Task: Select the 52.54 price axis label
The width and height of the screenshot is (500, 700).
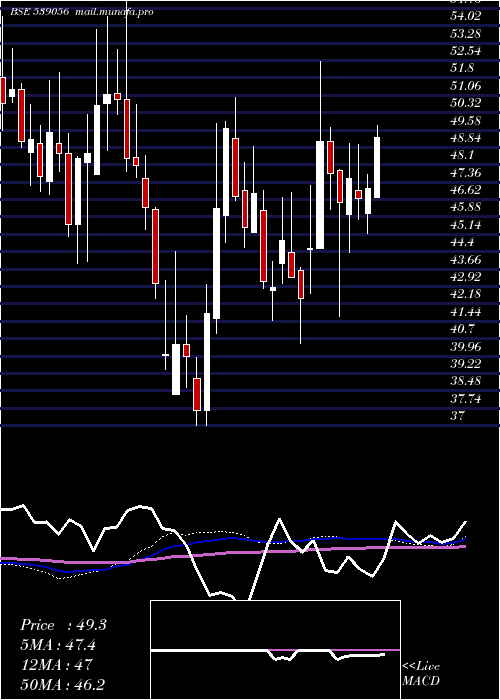Action: click(466, 51)
